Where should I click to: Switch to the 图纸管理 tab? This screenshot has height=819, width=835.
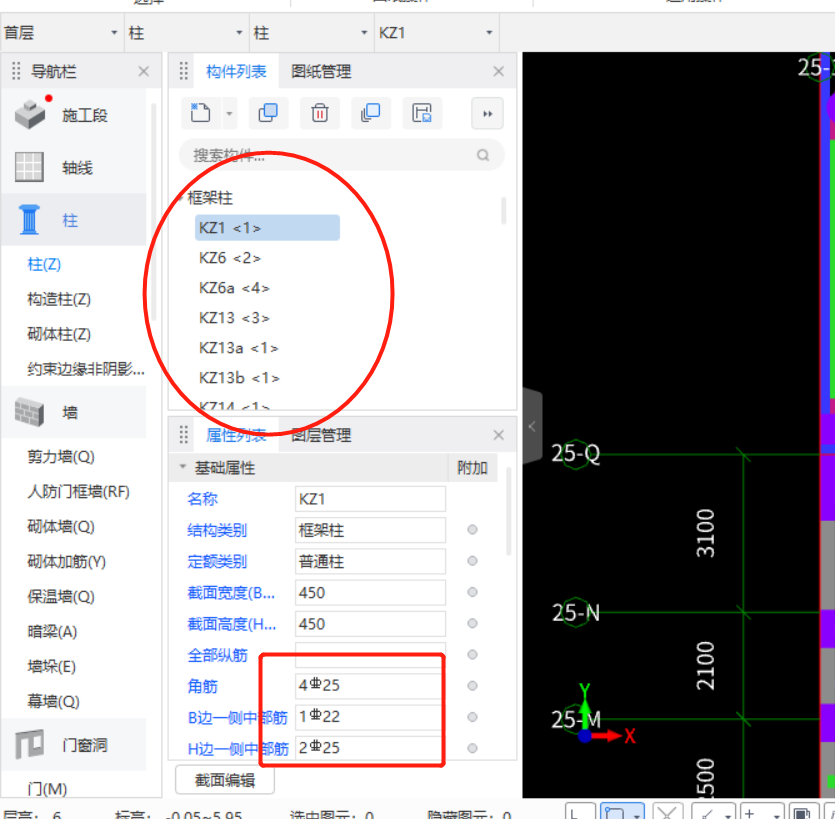click(x=321, y=71)
